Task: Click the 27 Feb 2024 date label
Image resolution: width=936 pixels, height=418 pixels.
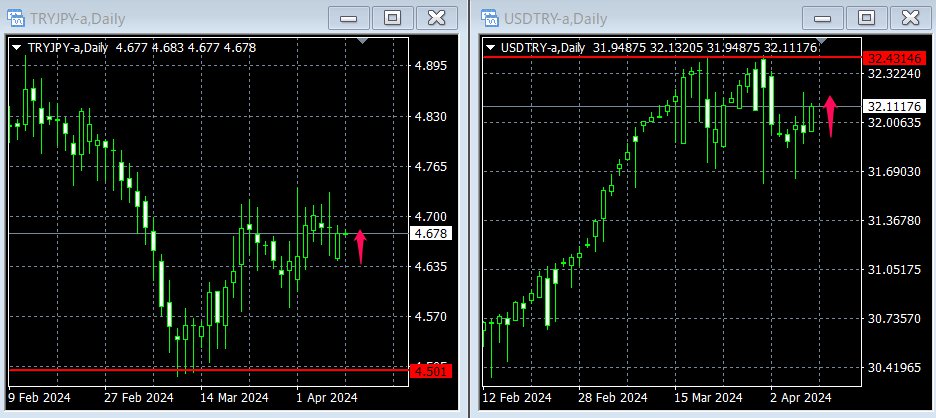Action: click(138, 398)
